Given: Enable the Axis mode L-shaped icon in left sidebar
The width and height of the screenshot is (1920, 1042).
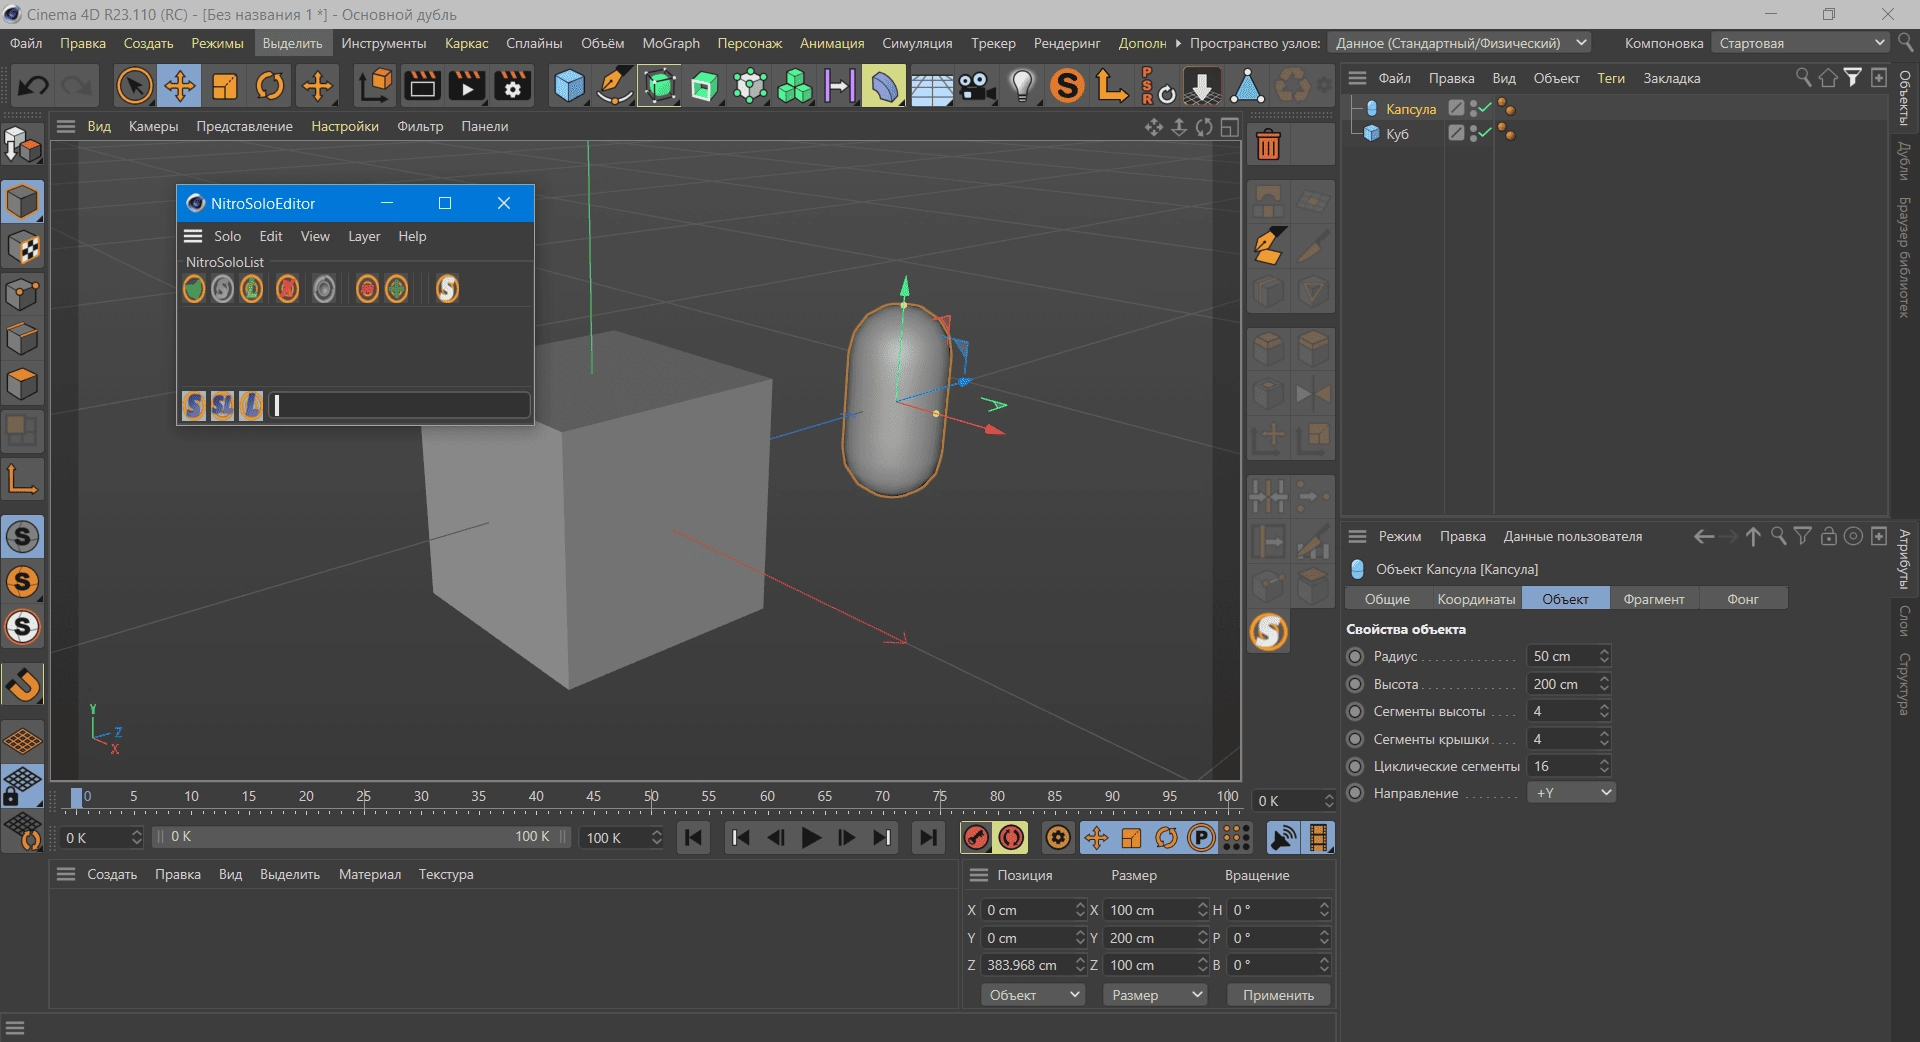Looking at the screenshot, I should [22, 479].
